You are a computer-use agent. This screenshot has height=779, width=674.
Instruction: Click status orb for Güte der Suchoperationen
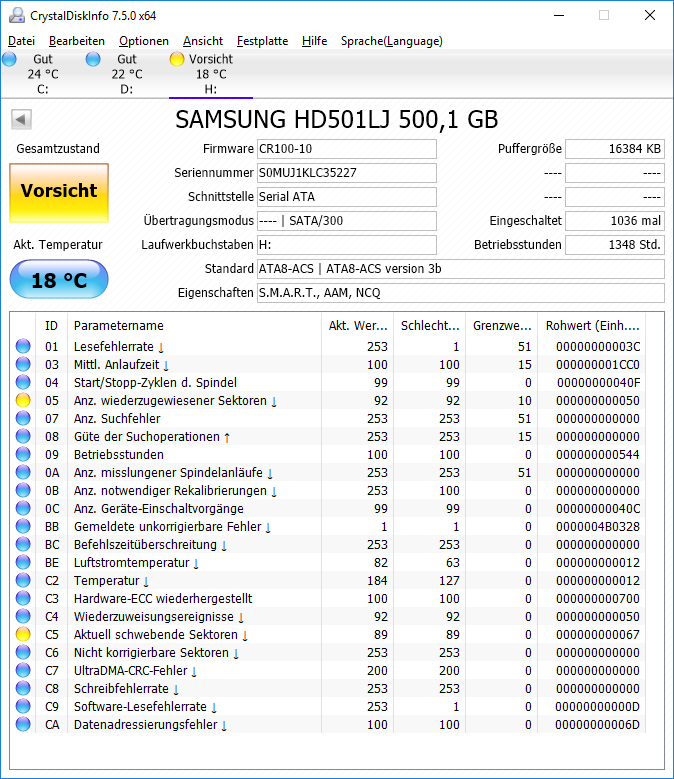pyautogui.click(x=23, y=436)
